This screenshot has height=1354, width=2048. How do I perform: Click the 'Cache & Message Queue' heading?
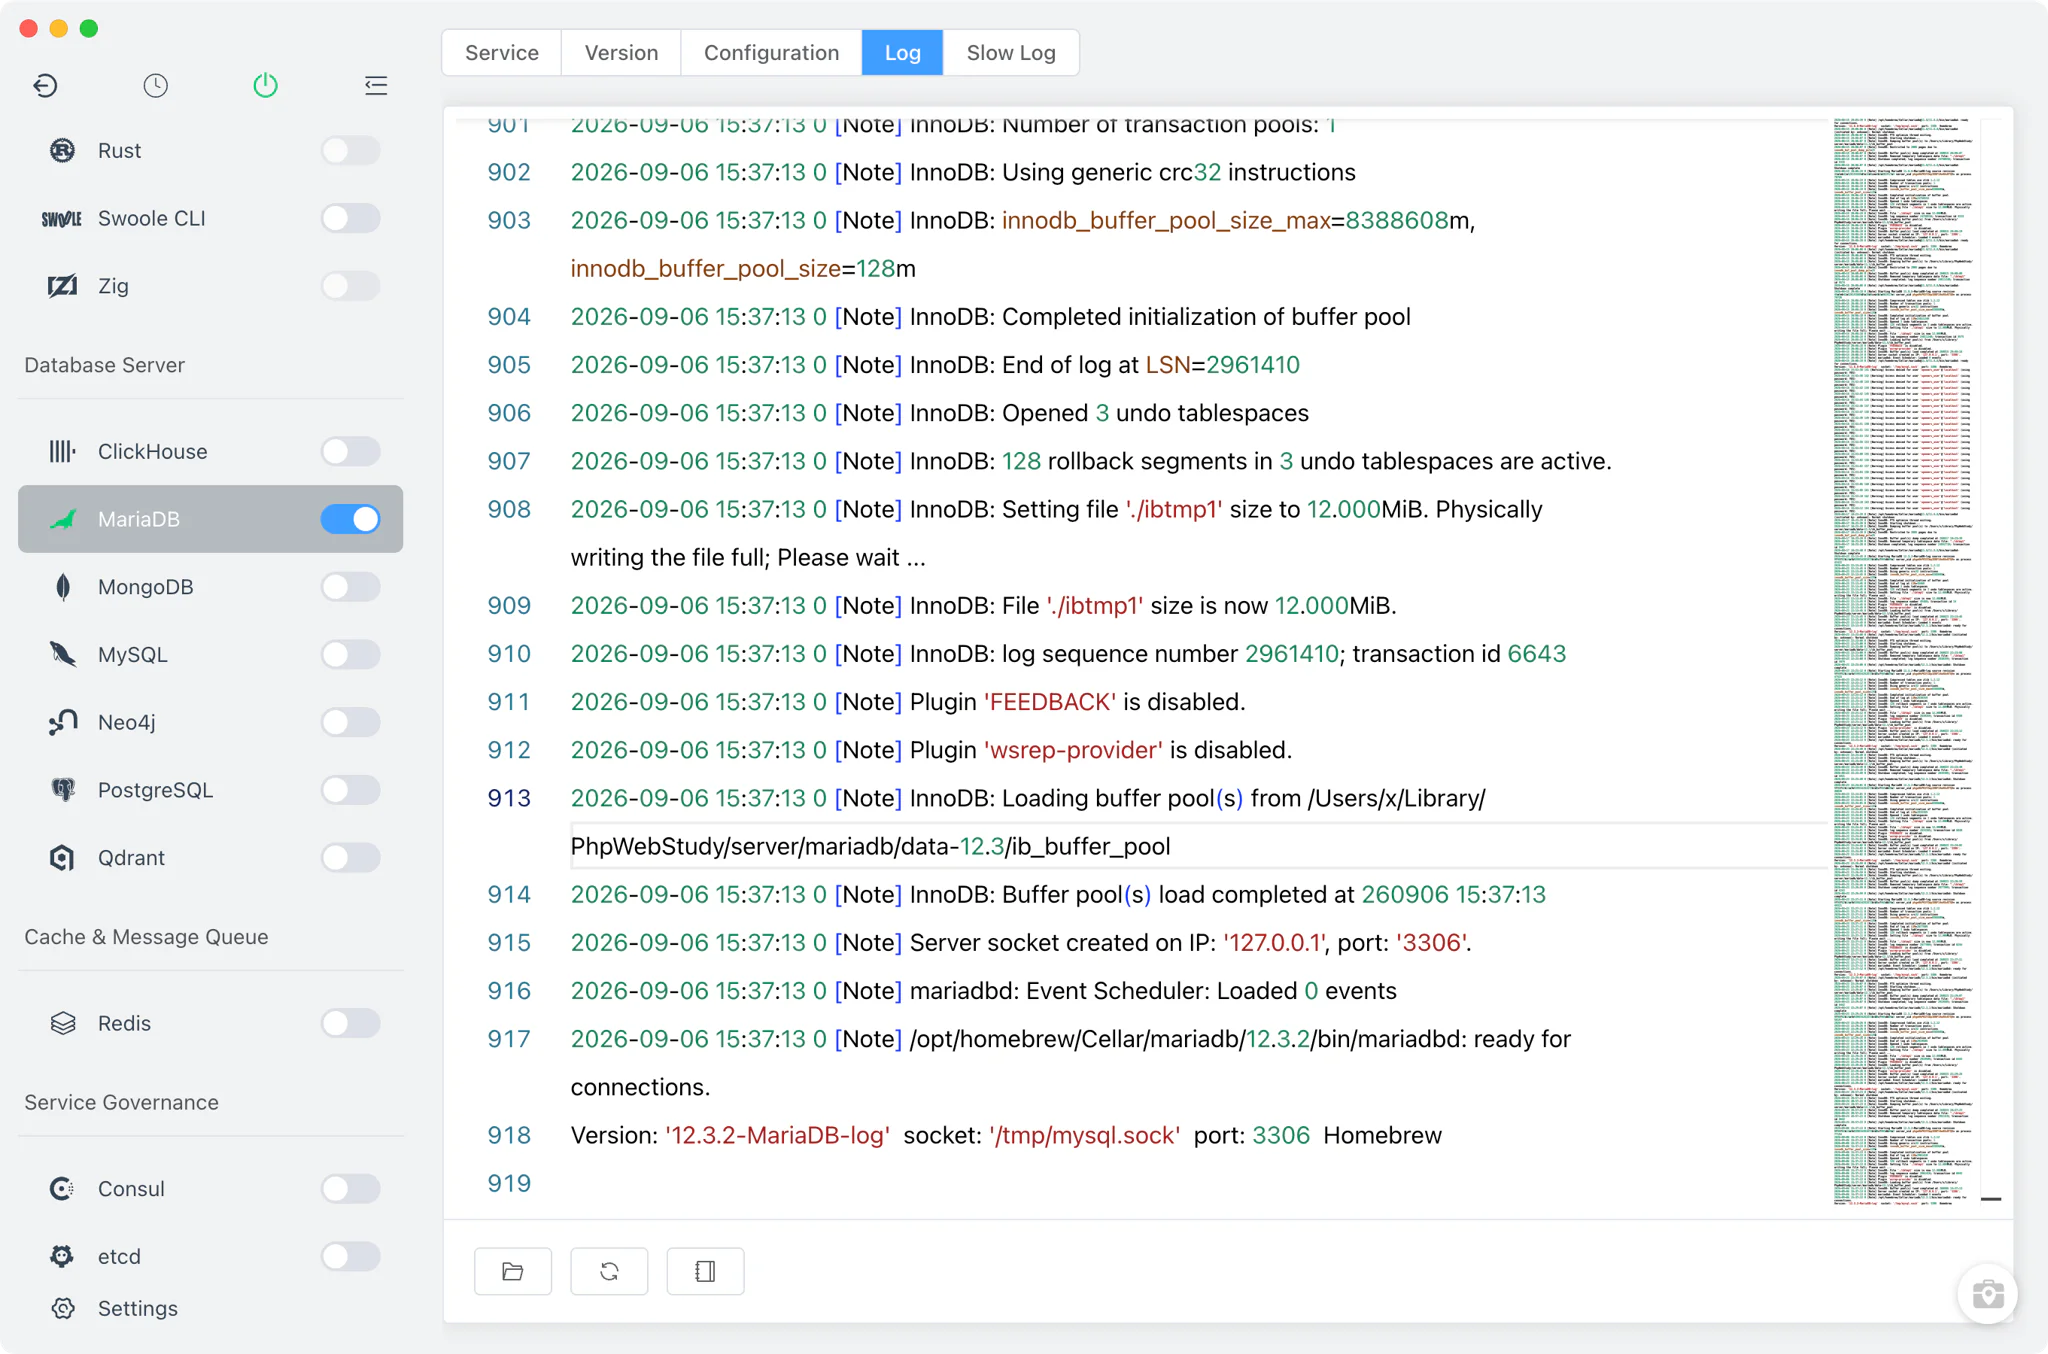click(x=146, y=937)
